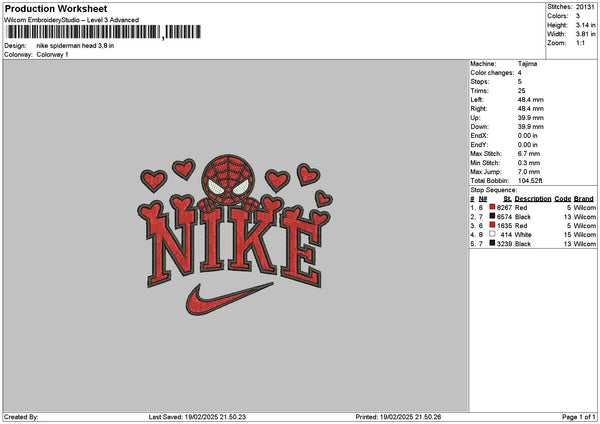Screen dimensions: 600x424
Task: Click the "Up:" measurement value
Action: coord(530,118)
